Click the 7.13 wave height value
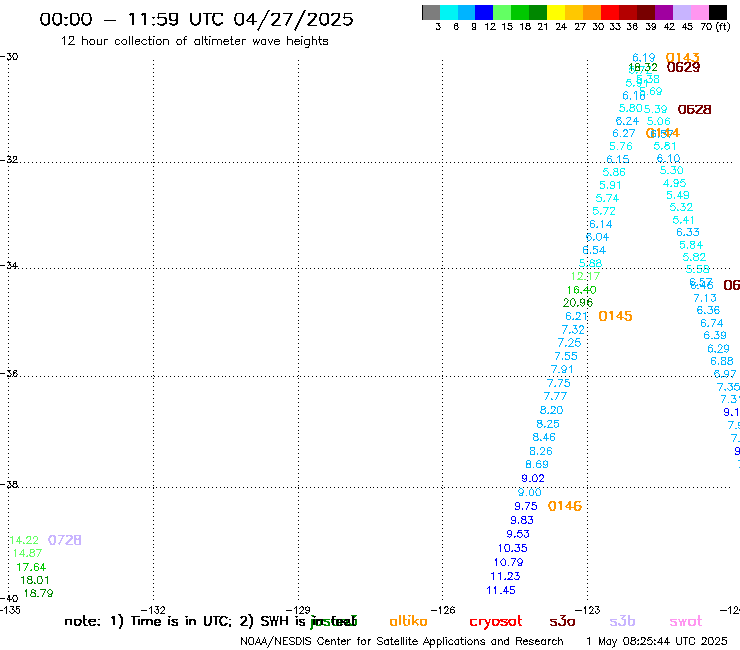Screen dimensions: 740x650 [x=705, y=298]
